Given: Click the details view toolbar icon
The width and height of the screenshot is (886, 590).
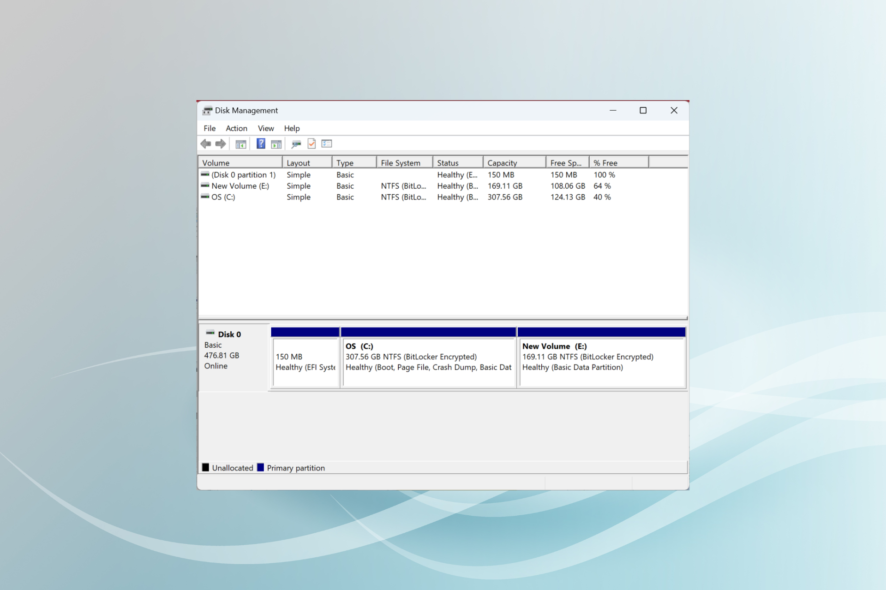Looking at the screenshot, I should 326,143.
